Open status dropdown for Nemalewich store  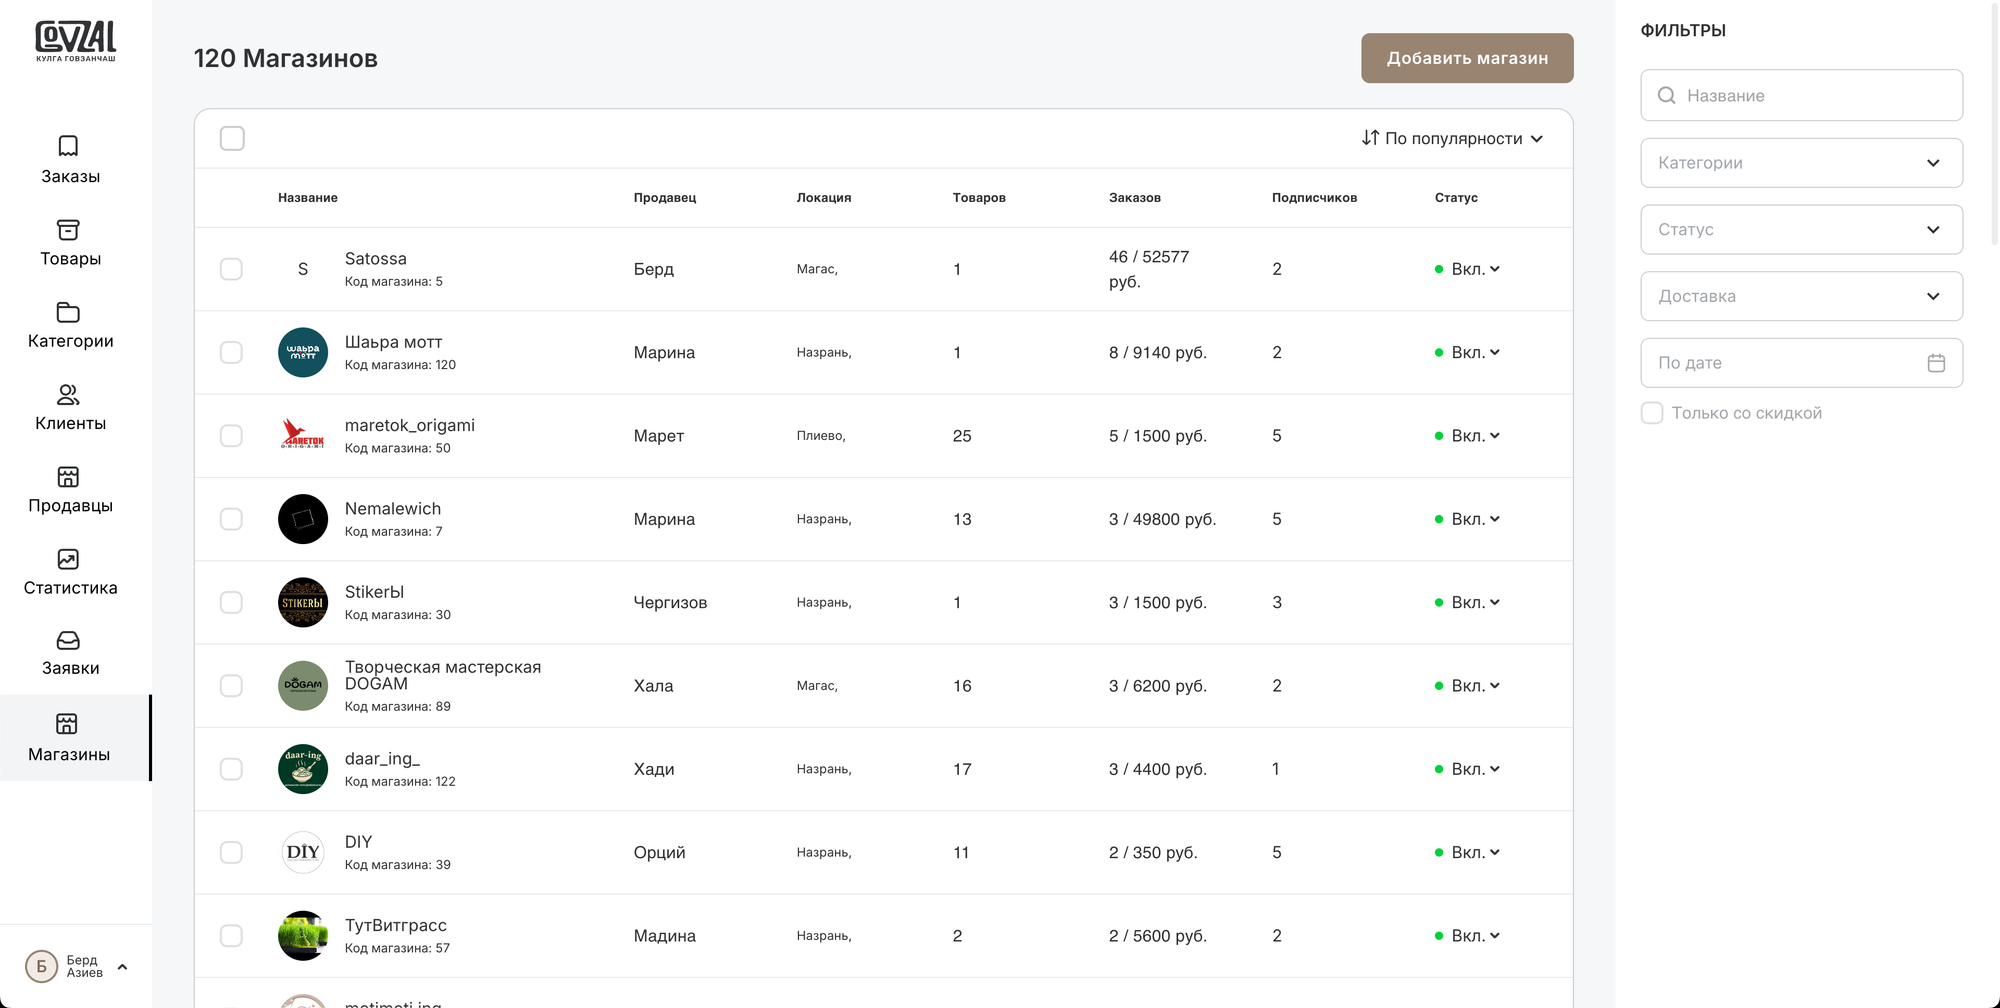[1475, 519]
